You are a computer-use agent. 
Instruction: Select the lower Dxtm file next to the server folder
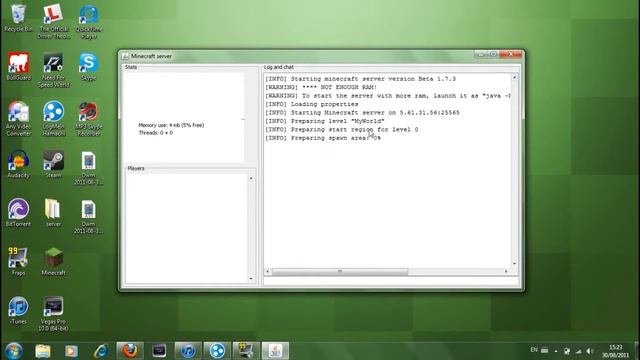pyautogui.click(x=89, y=217)
